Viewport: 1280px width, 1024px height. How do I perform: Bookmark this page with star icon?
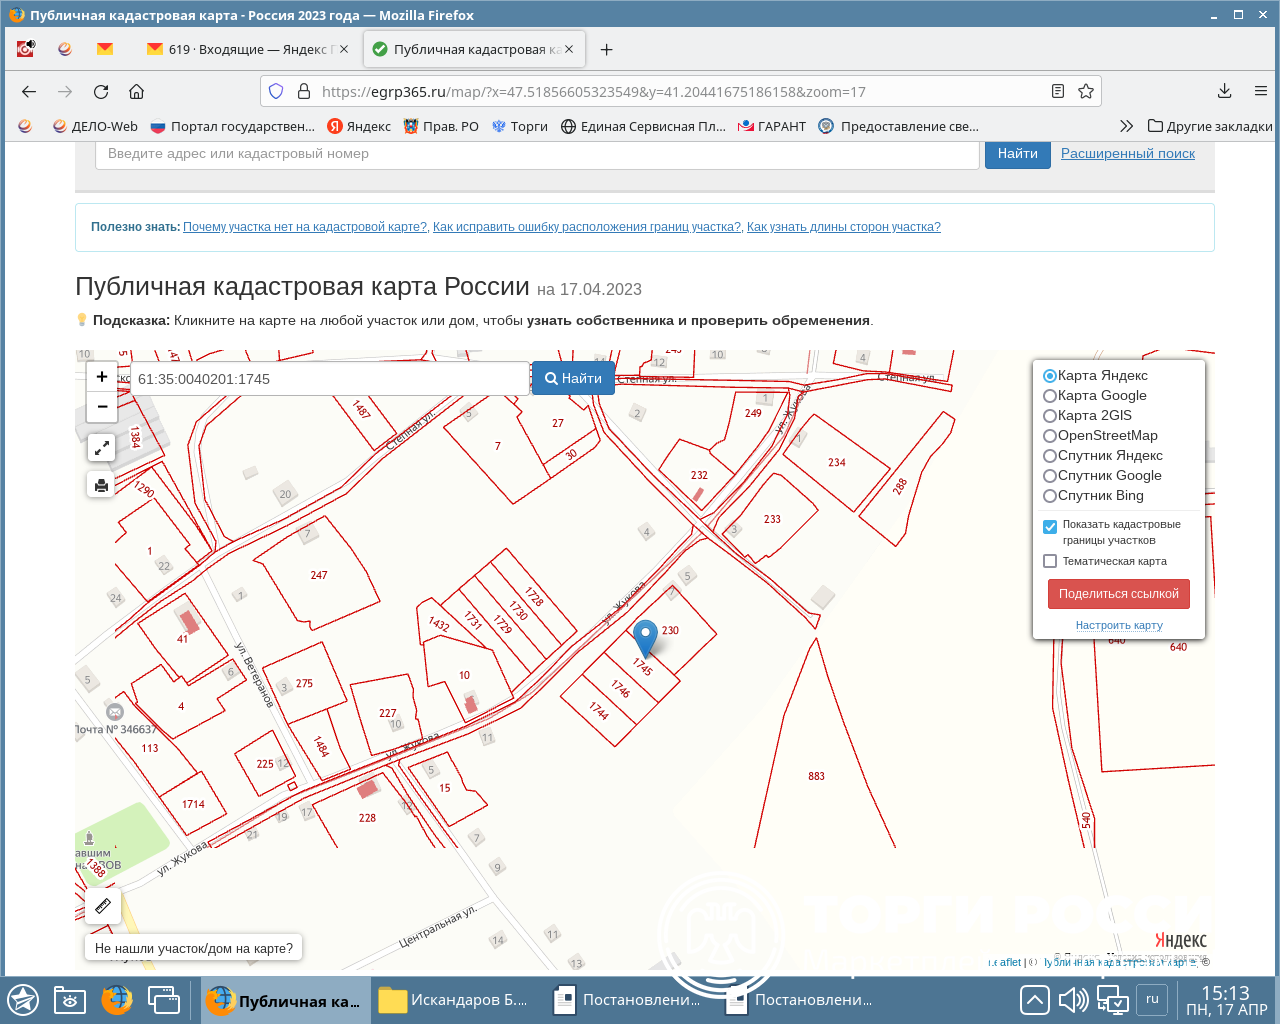pyautogui.click(x=1086, y=91)
